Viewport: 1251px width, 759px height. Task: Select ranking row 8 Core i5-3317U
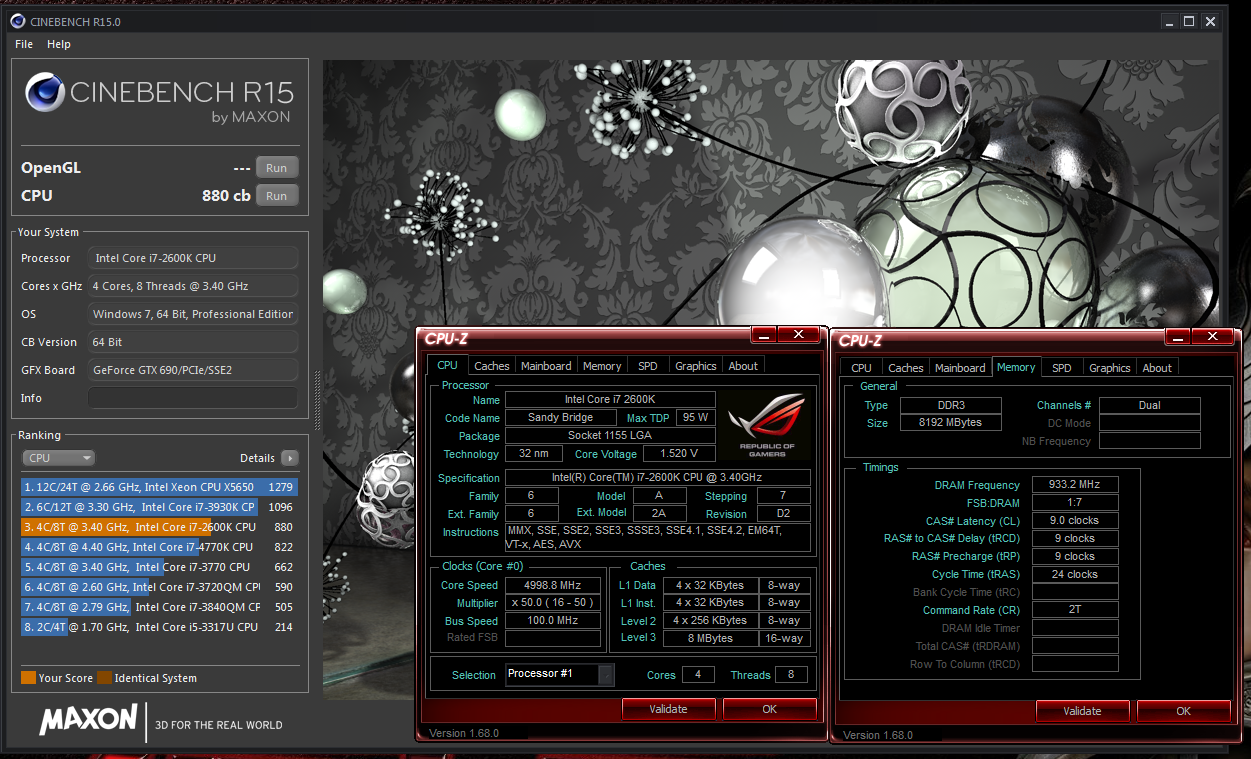160,627
